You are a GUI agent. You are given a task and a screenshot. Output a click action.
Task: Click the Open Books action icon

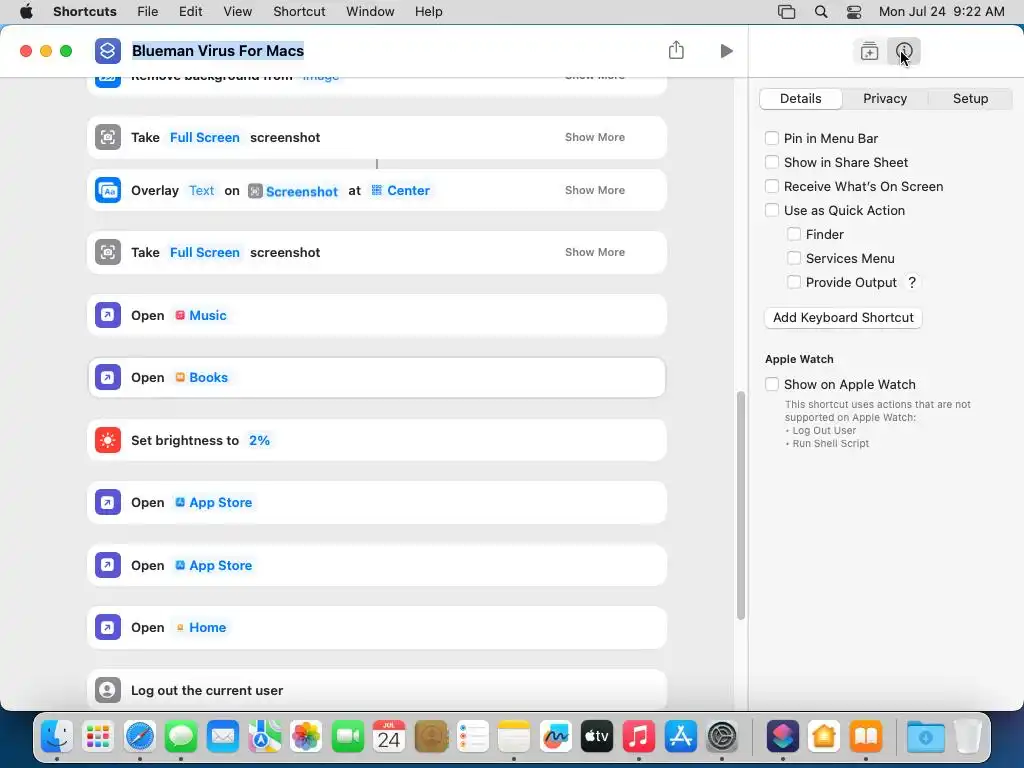tap(108, 377)
